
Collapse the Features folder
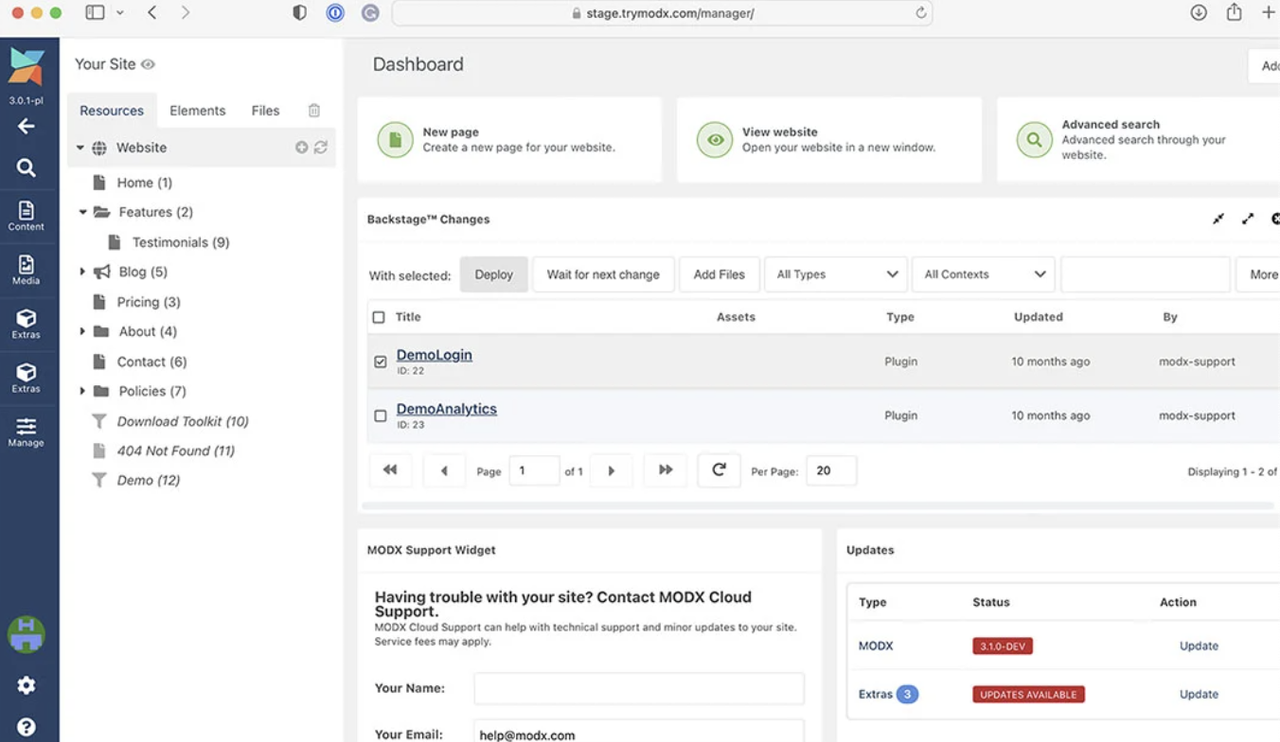click(x=83, y=212)
